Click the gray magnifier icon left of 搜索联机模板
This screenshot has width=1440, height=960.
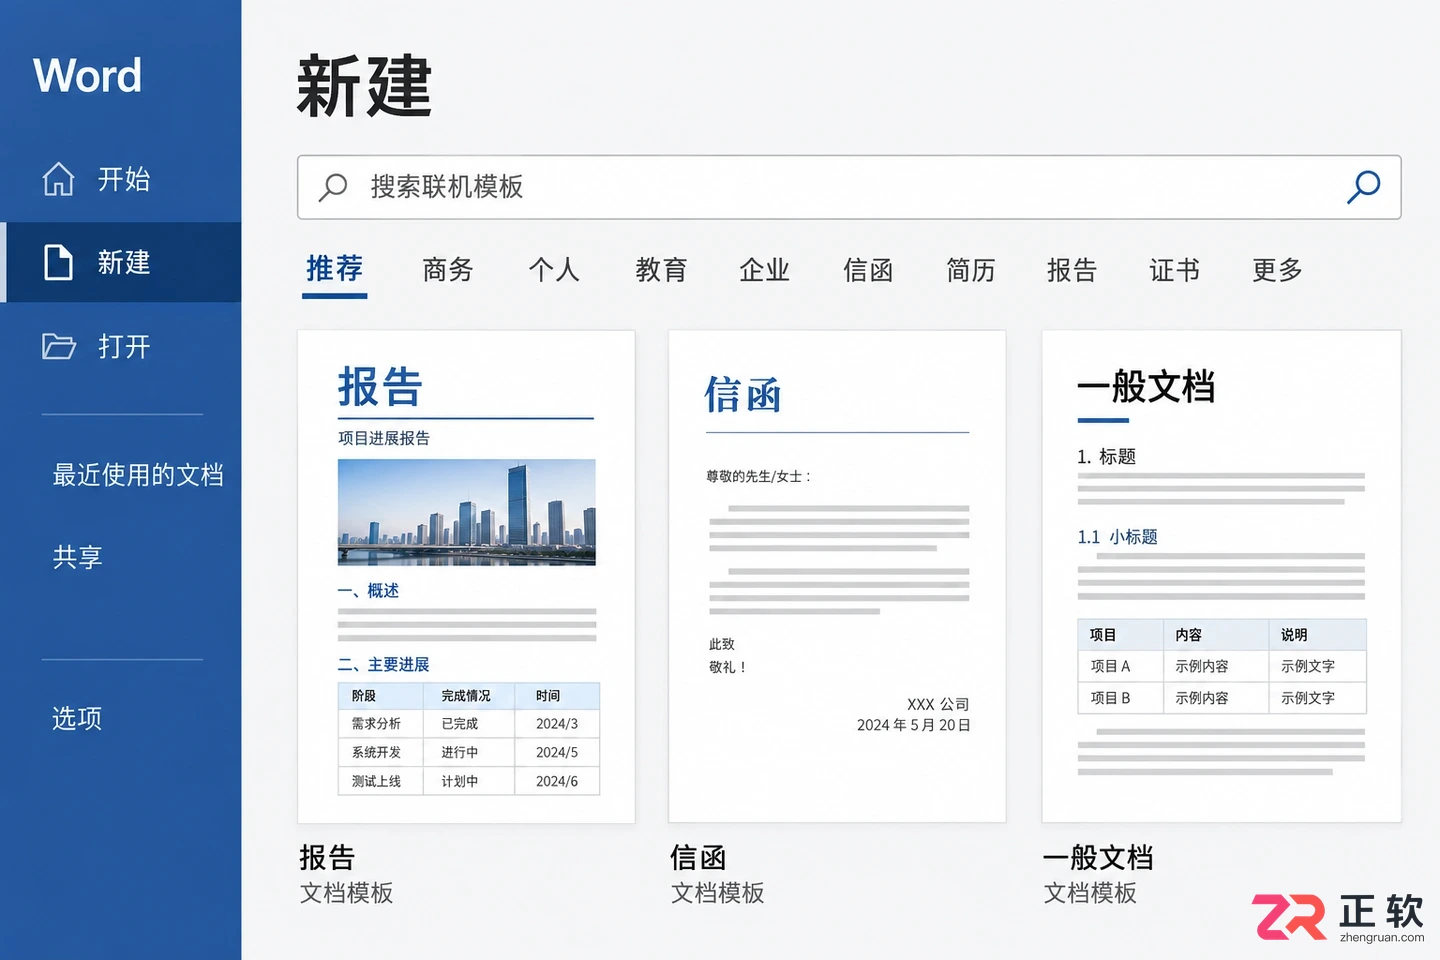(332, 187)
